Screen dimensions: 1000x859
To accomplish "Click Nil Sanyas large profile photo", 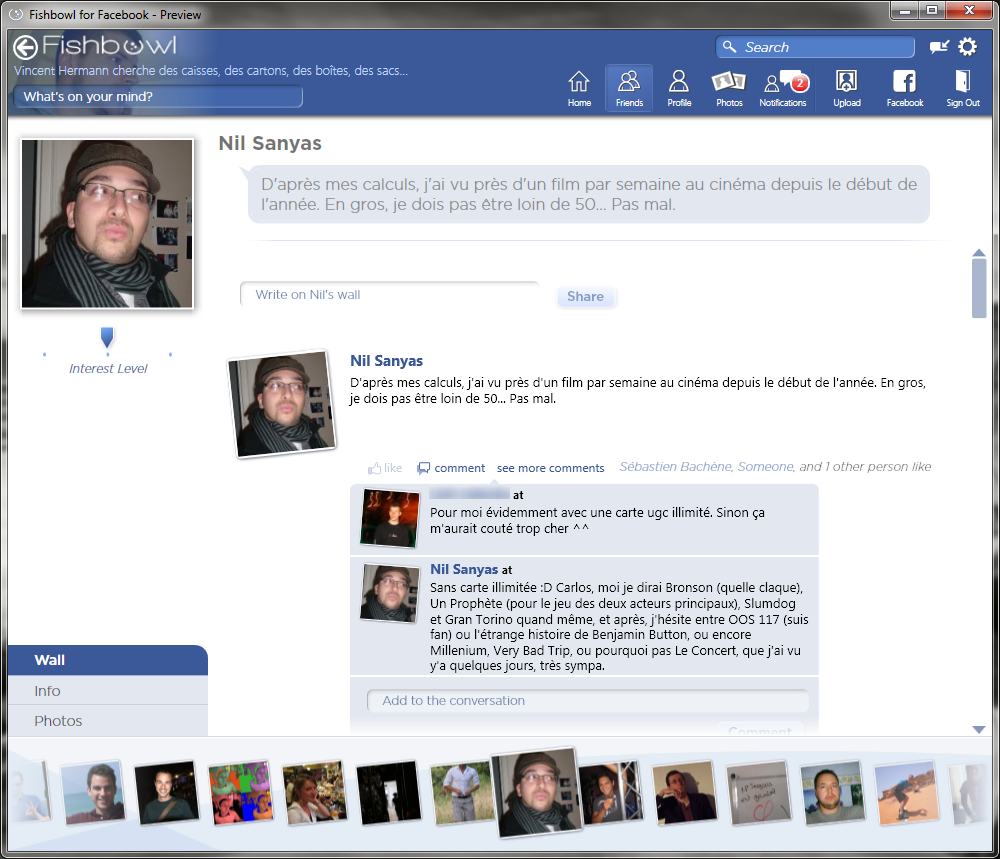I will 107,224.
